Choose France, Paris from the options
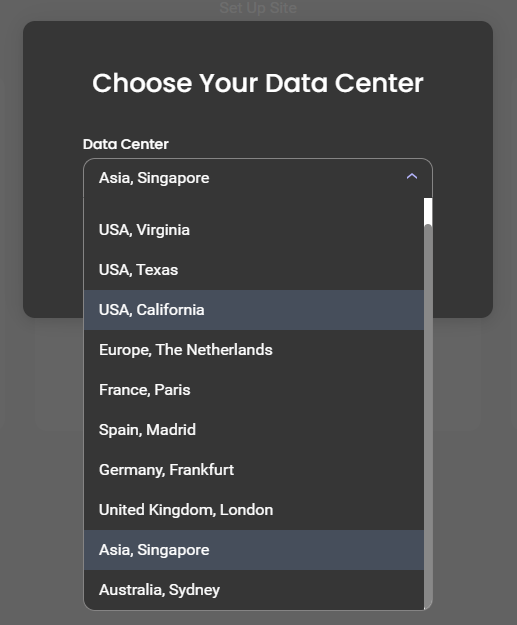 [254, 390]
